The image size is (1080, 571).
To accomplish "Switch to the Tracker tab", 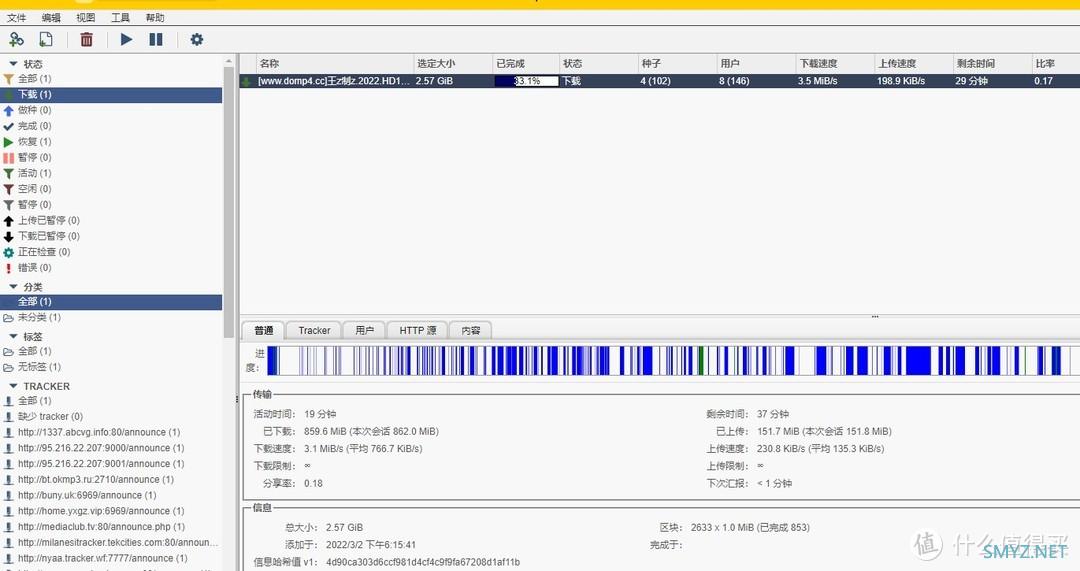I will coord(314,331).
